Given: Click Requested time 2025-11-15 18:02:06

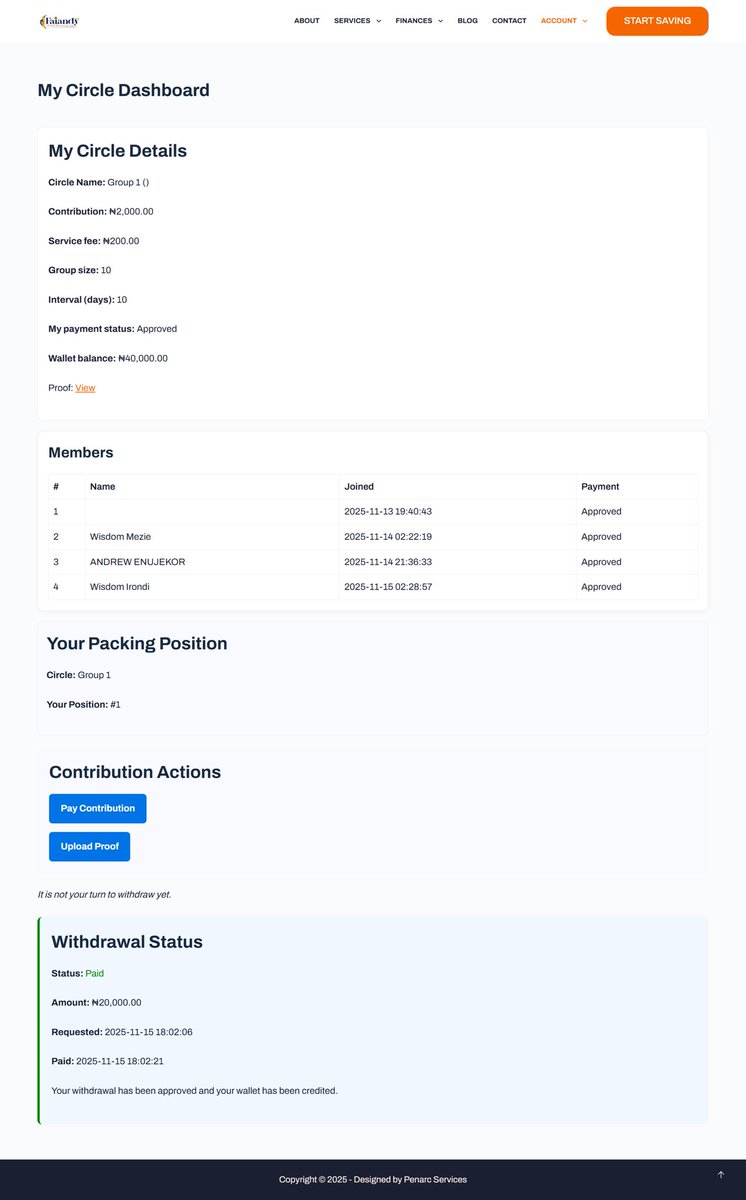Looking at the screenshot, I should pos(148,1032).
